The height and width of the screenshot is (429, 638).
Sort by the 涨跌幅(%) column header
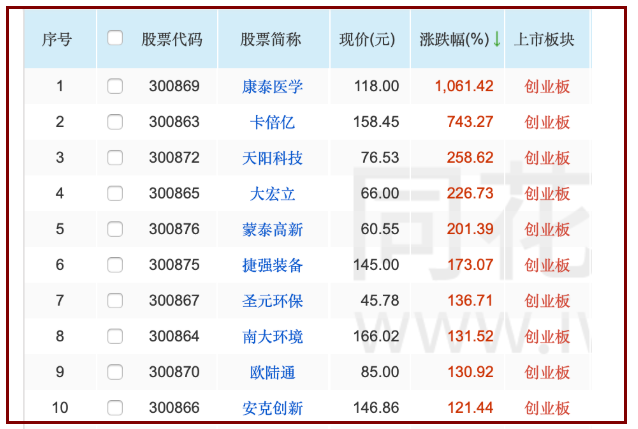[454, 39]
